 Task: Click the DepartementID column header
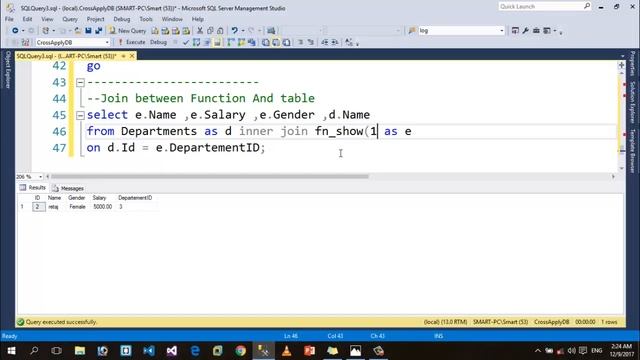pyautogui.click(x=135, y=198)
